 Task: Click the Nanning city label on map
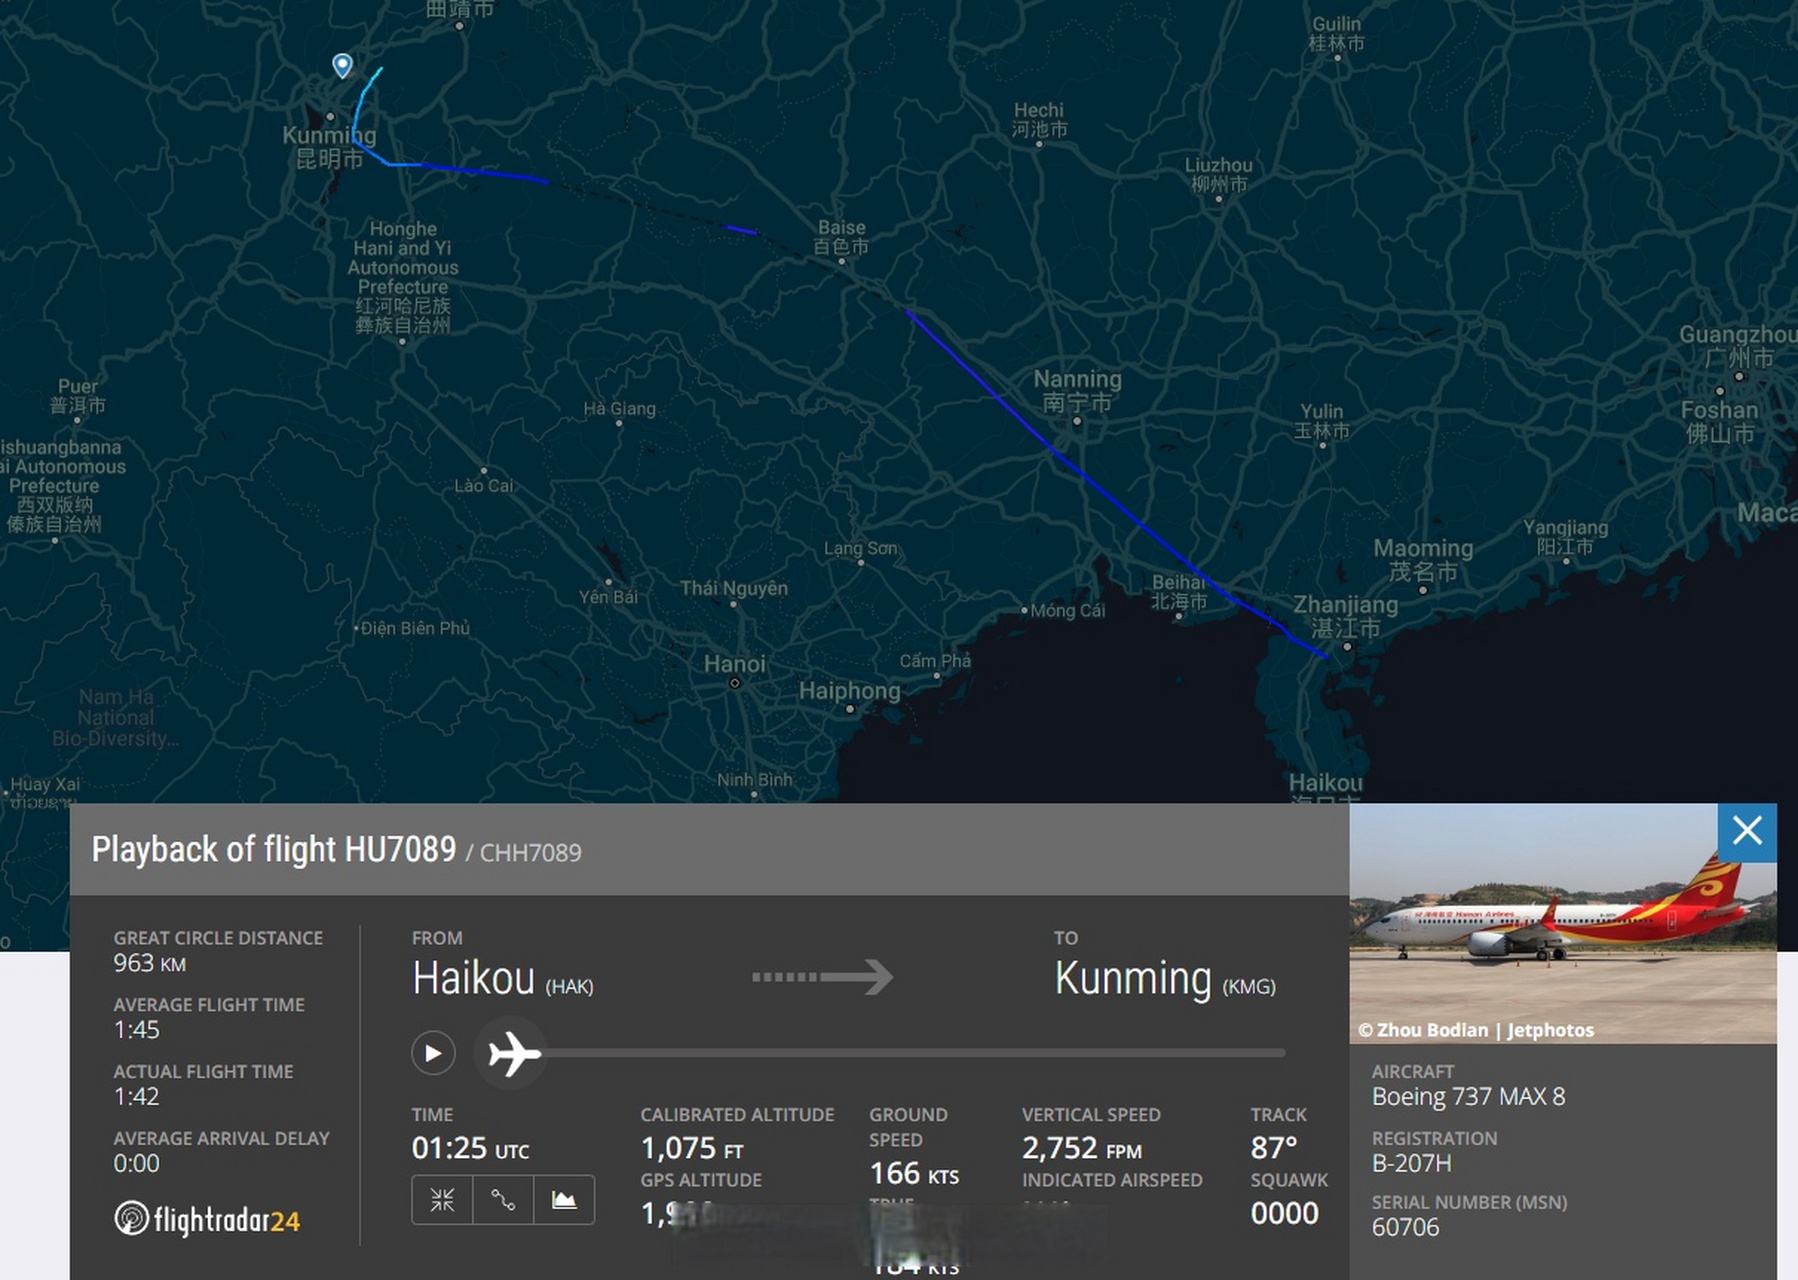tap(1077, 390)
